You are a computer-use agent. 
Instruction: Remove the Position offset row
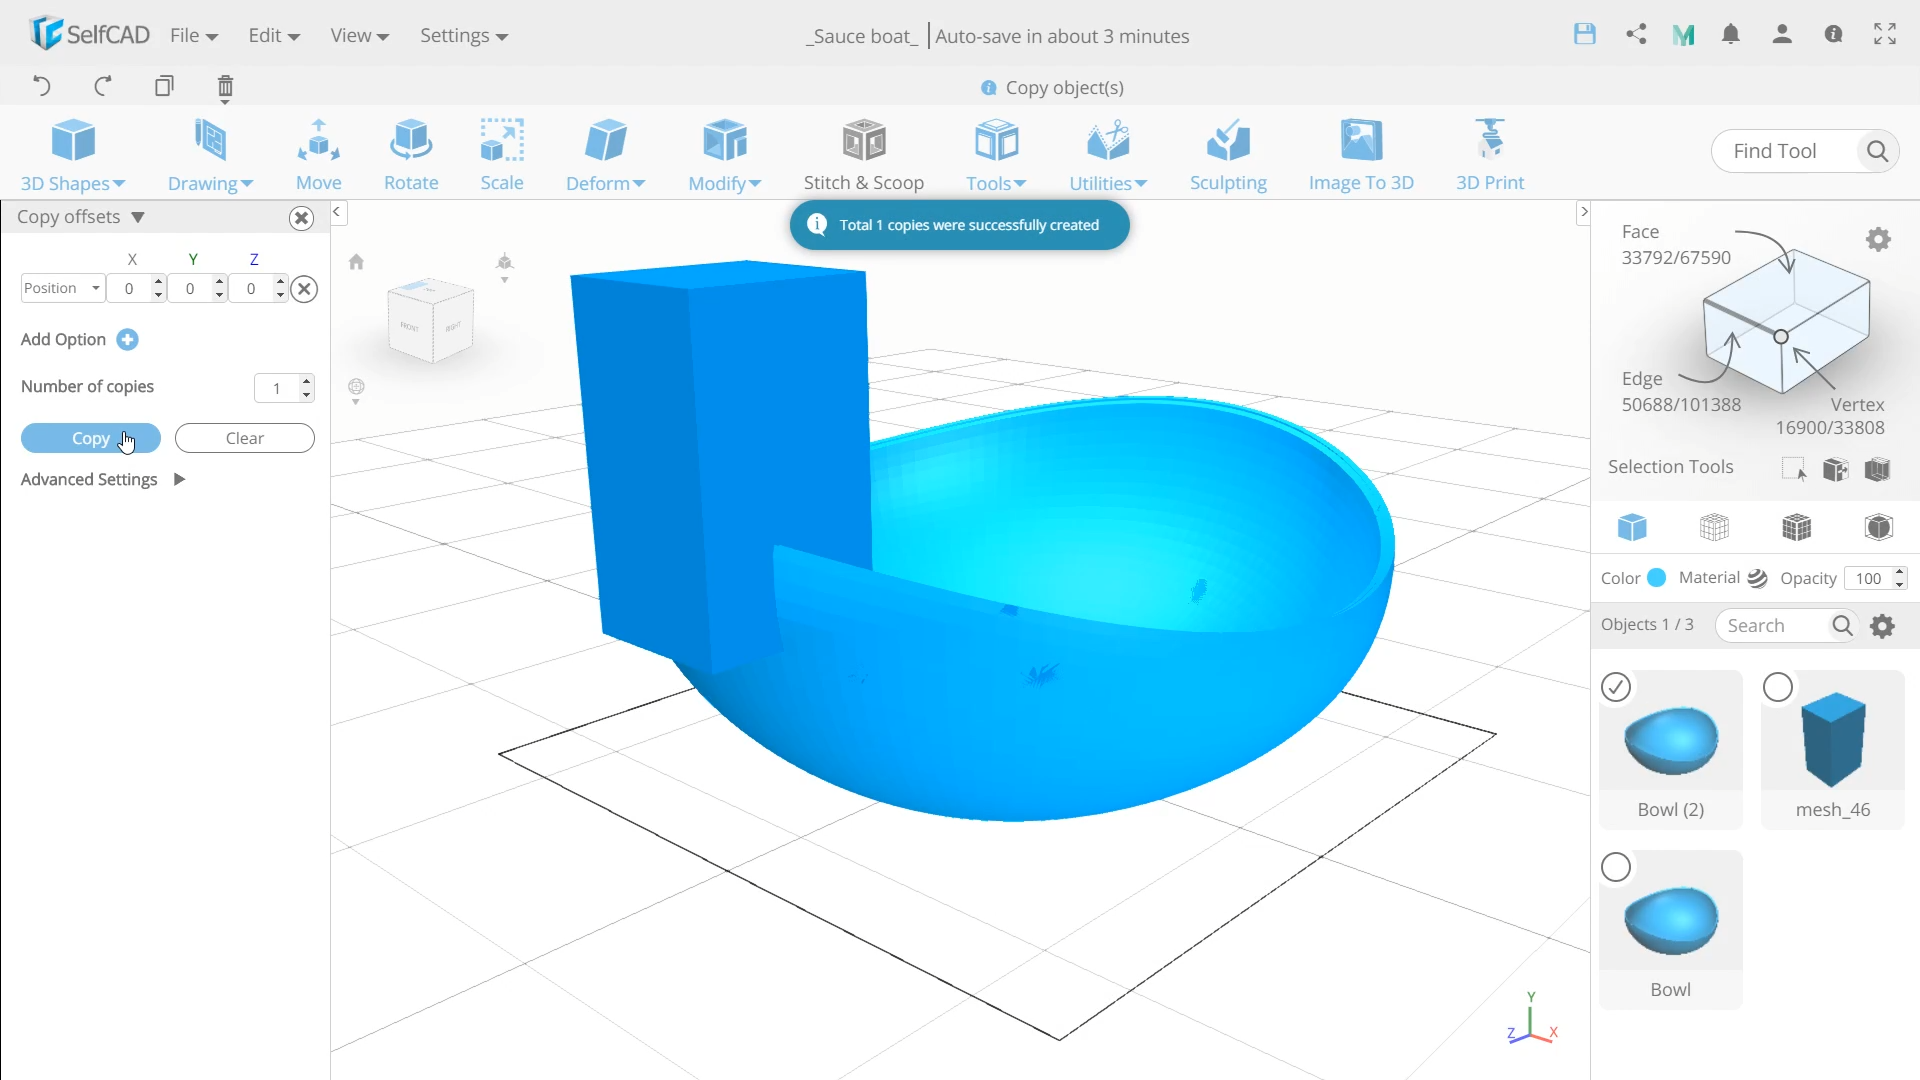(305, 289)
